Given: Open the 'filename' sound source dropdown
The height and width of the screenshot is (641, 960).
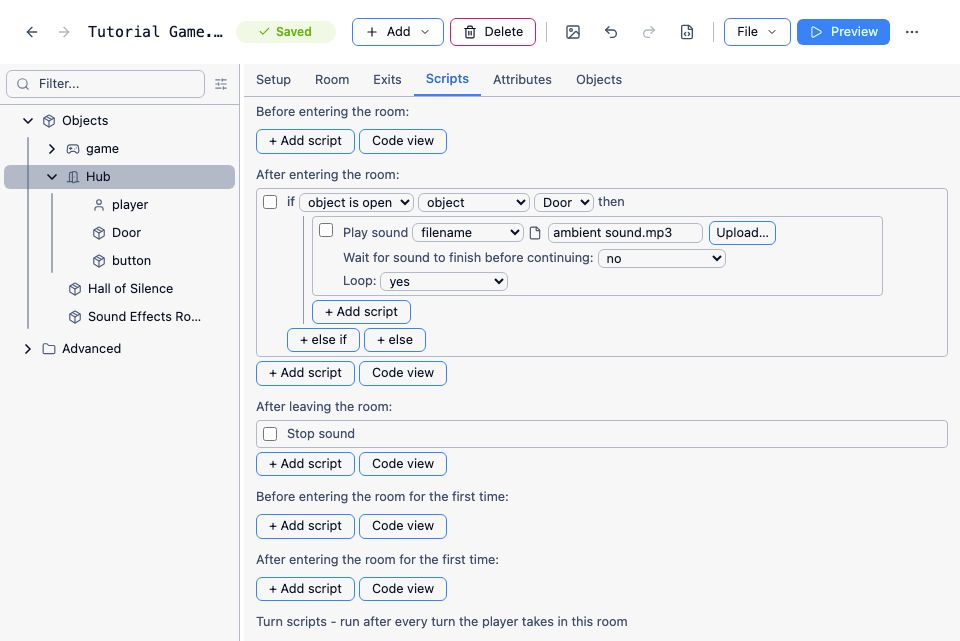Looking at the screenshot, I should tap(468, 233).
